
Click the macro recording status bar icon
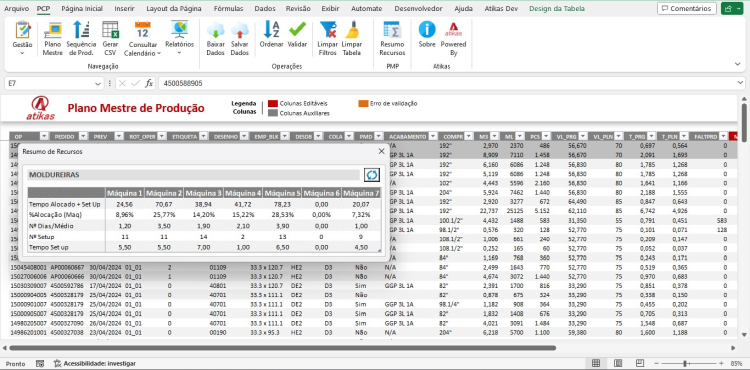click(40, 363)
